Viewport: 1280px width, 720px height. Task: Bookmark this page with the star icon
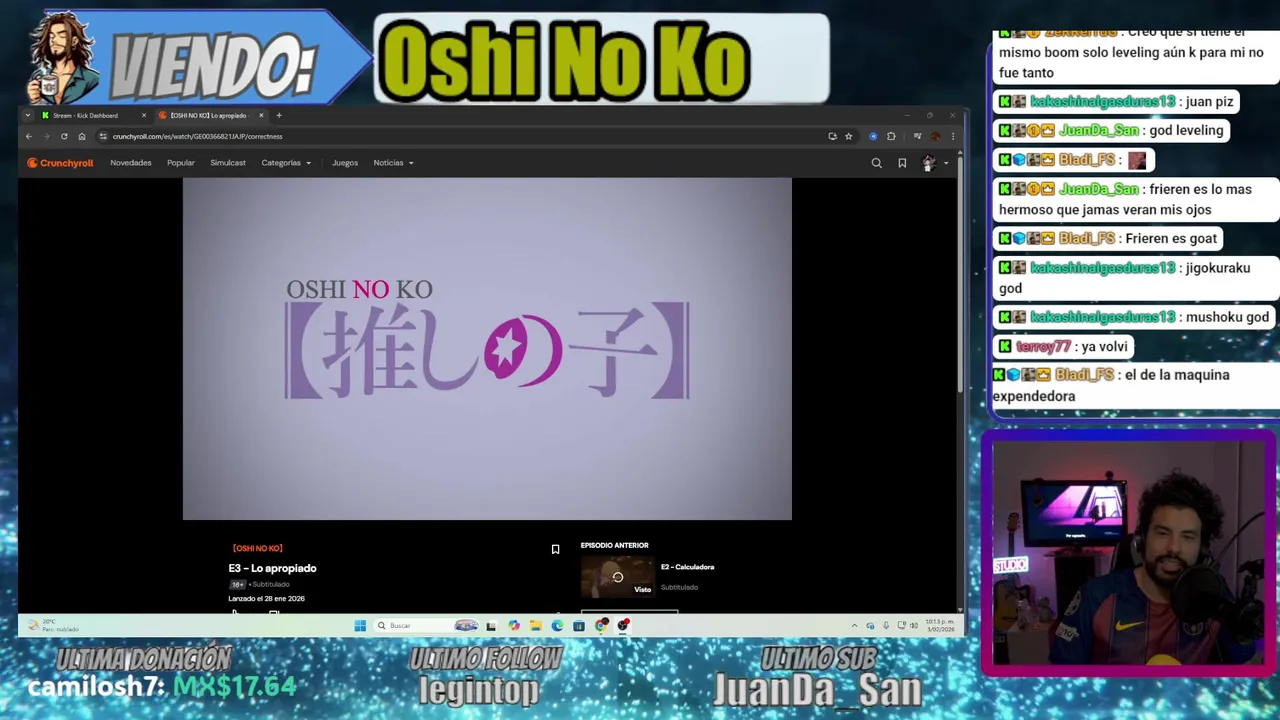849,136
